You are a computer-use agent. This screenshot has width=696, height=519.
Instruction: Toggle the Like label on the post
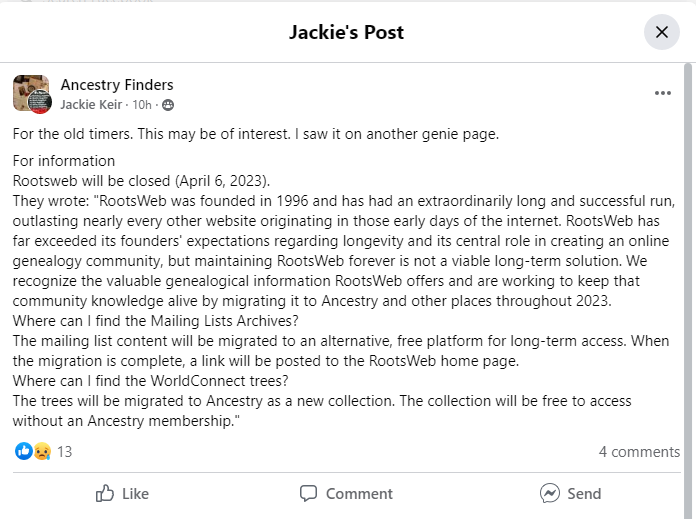point(135,494)
